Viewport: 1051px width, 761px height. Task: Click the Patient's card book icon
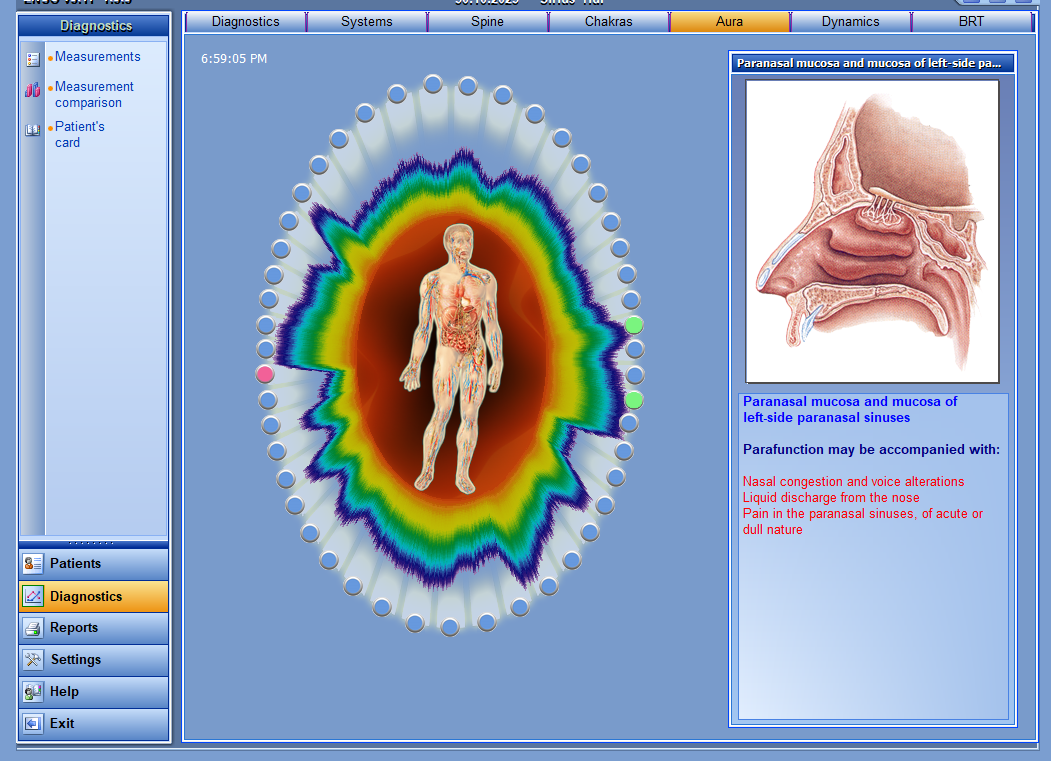pyautogui.click(x=33, y=130)
